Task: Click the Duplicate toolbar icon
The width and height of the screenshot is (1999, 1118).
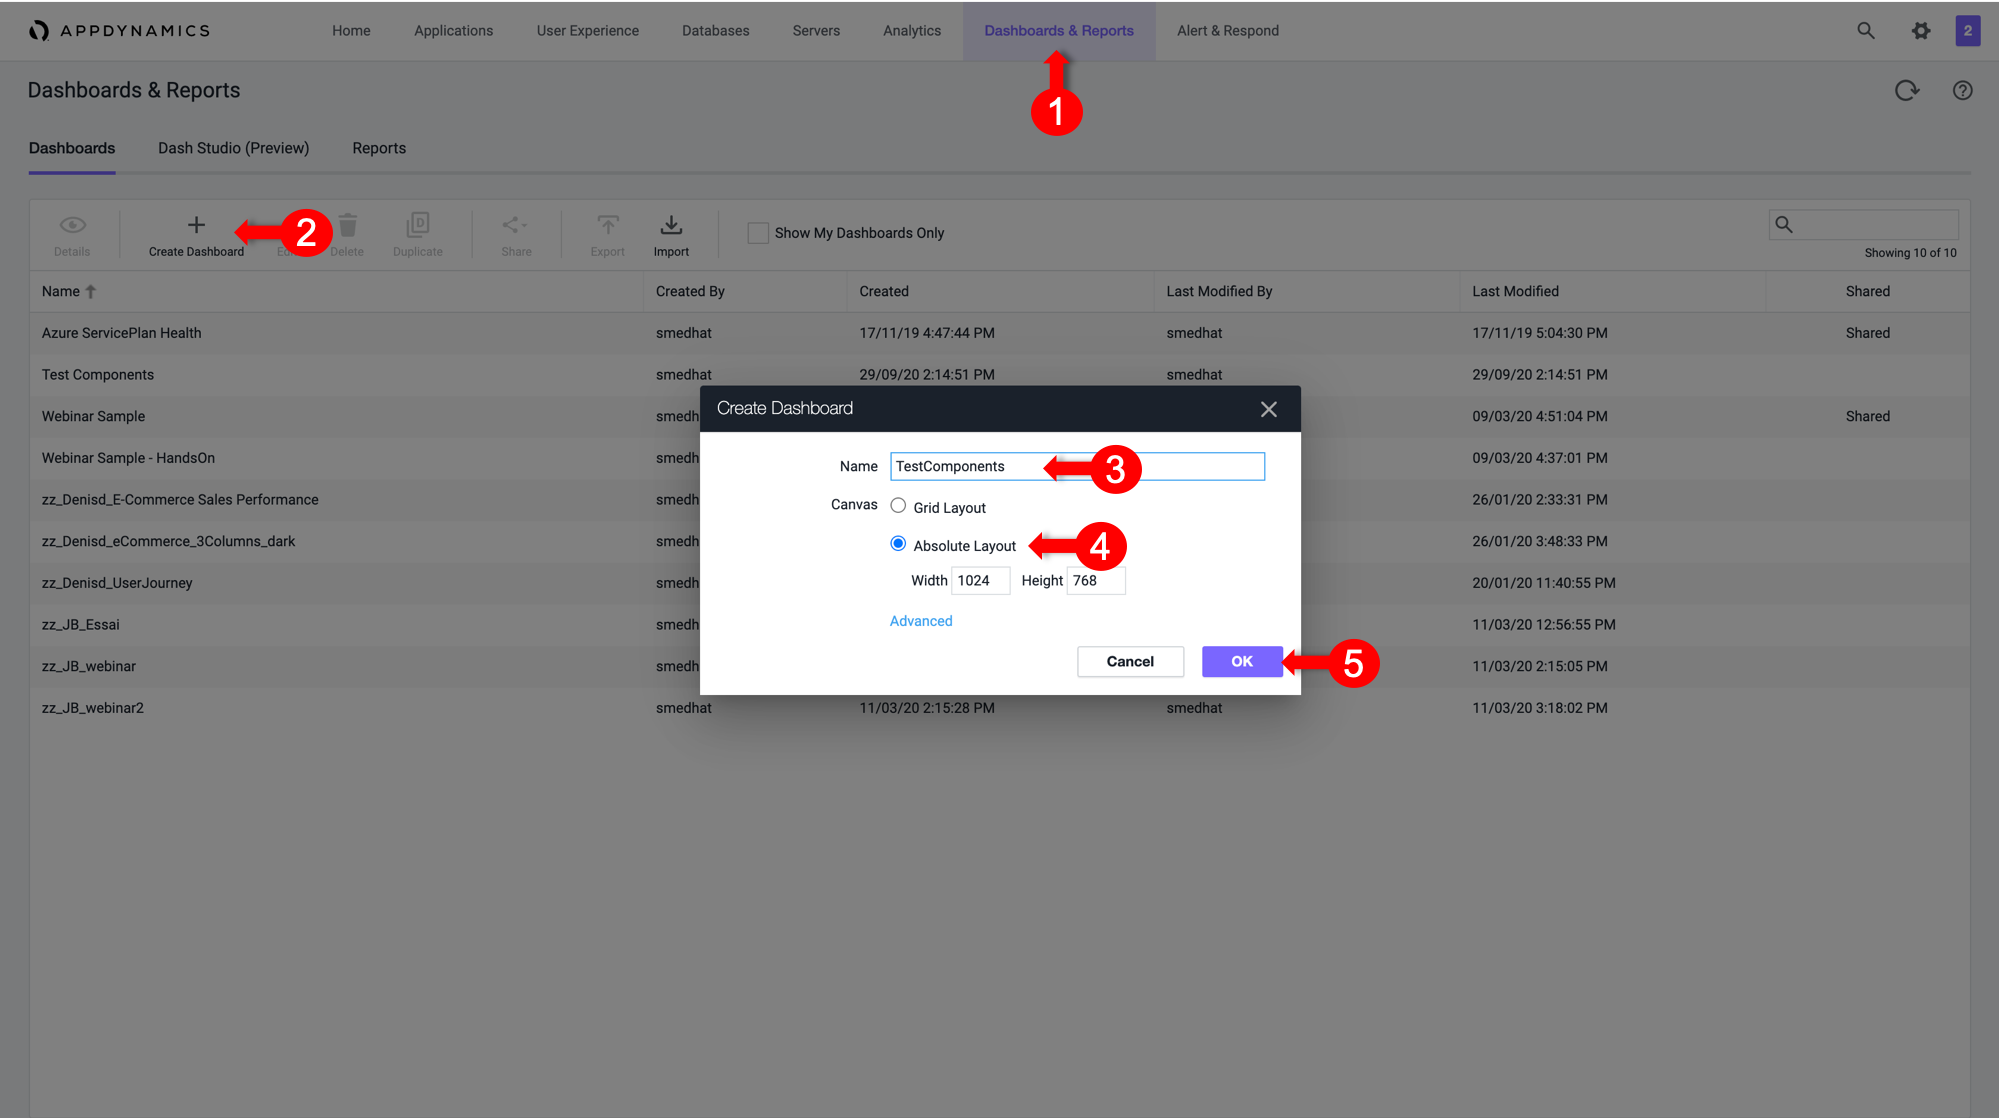Action: coord(418,224)
